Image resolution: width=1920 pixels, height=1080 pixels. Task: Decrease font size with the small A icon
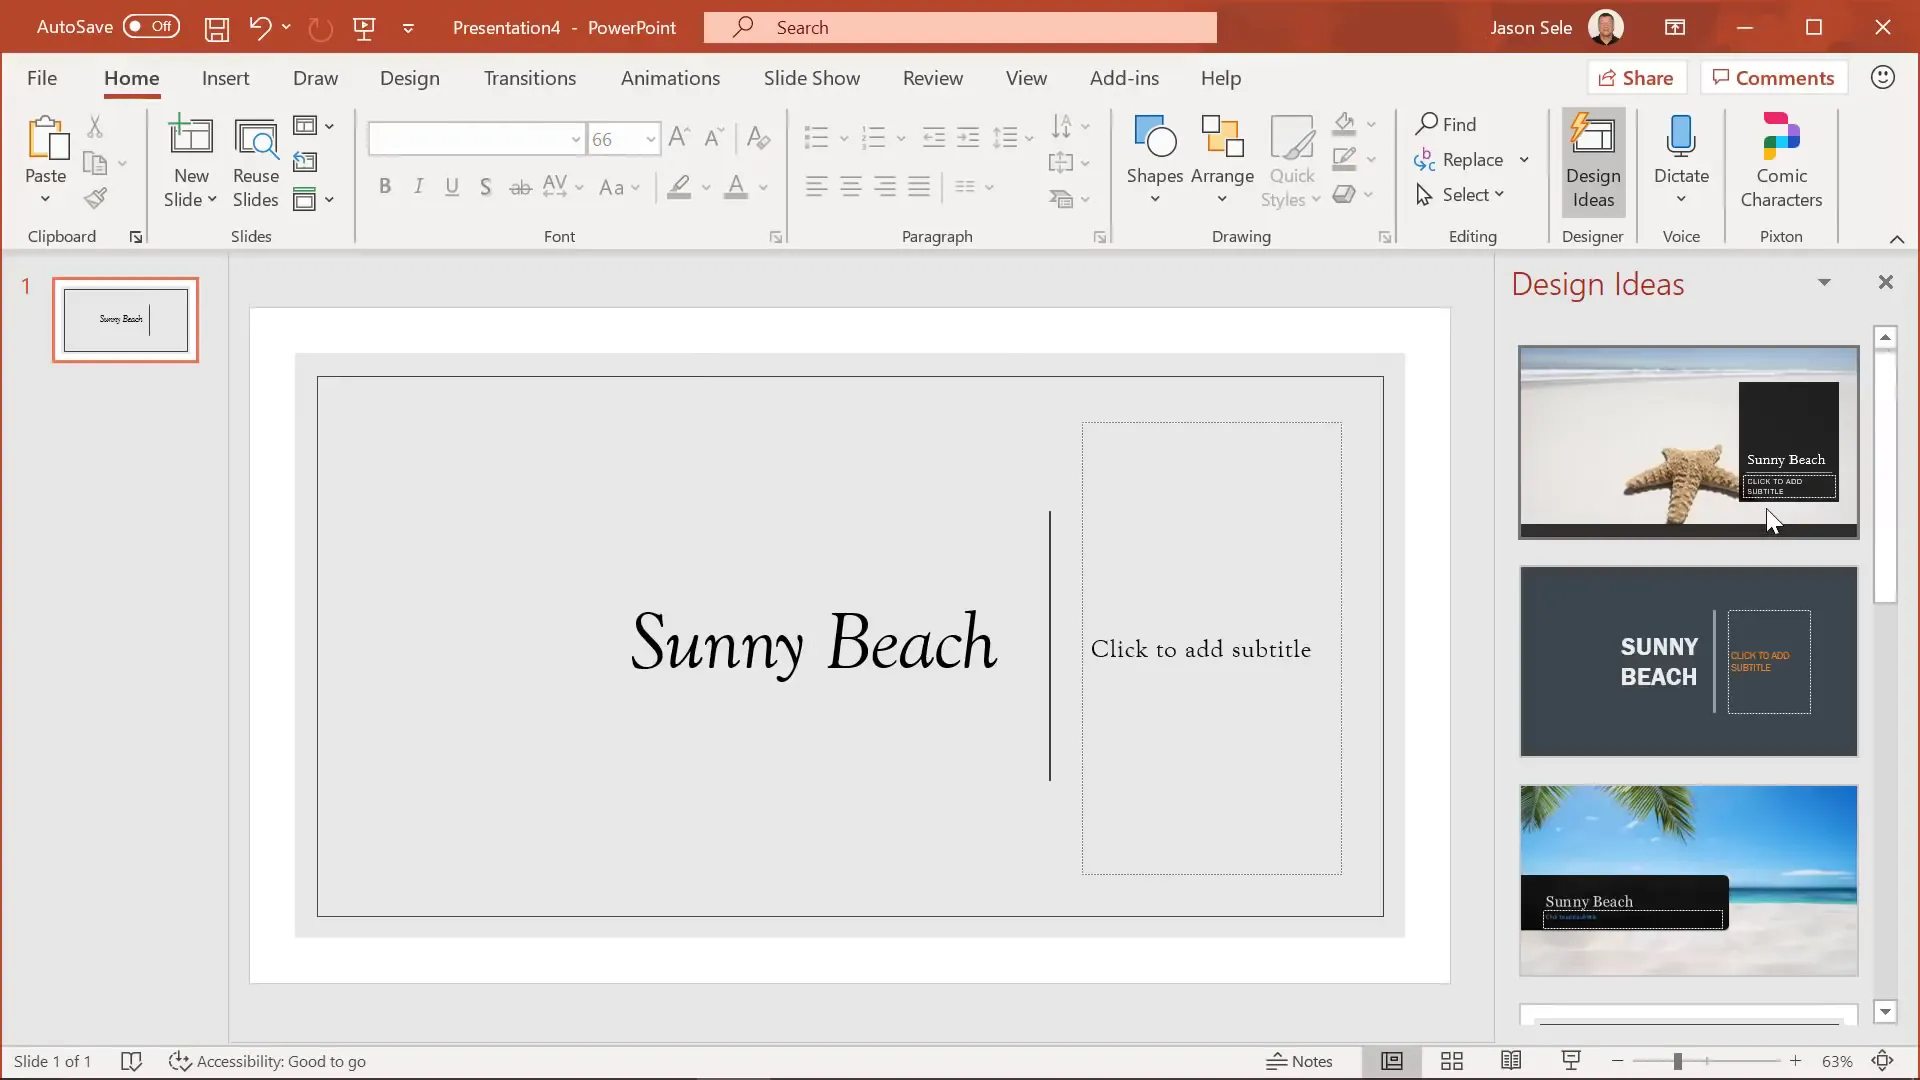tap(713, 138)
